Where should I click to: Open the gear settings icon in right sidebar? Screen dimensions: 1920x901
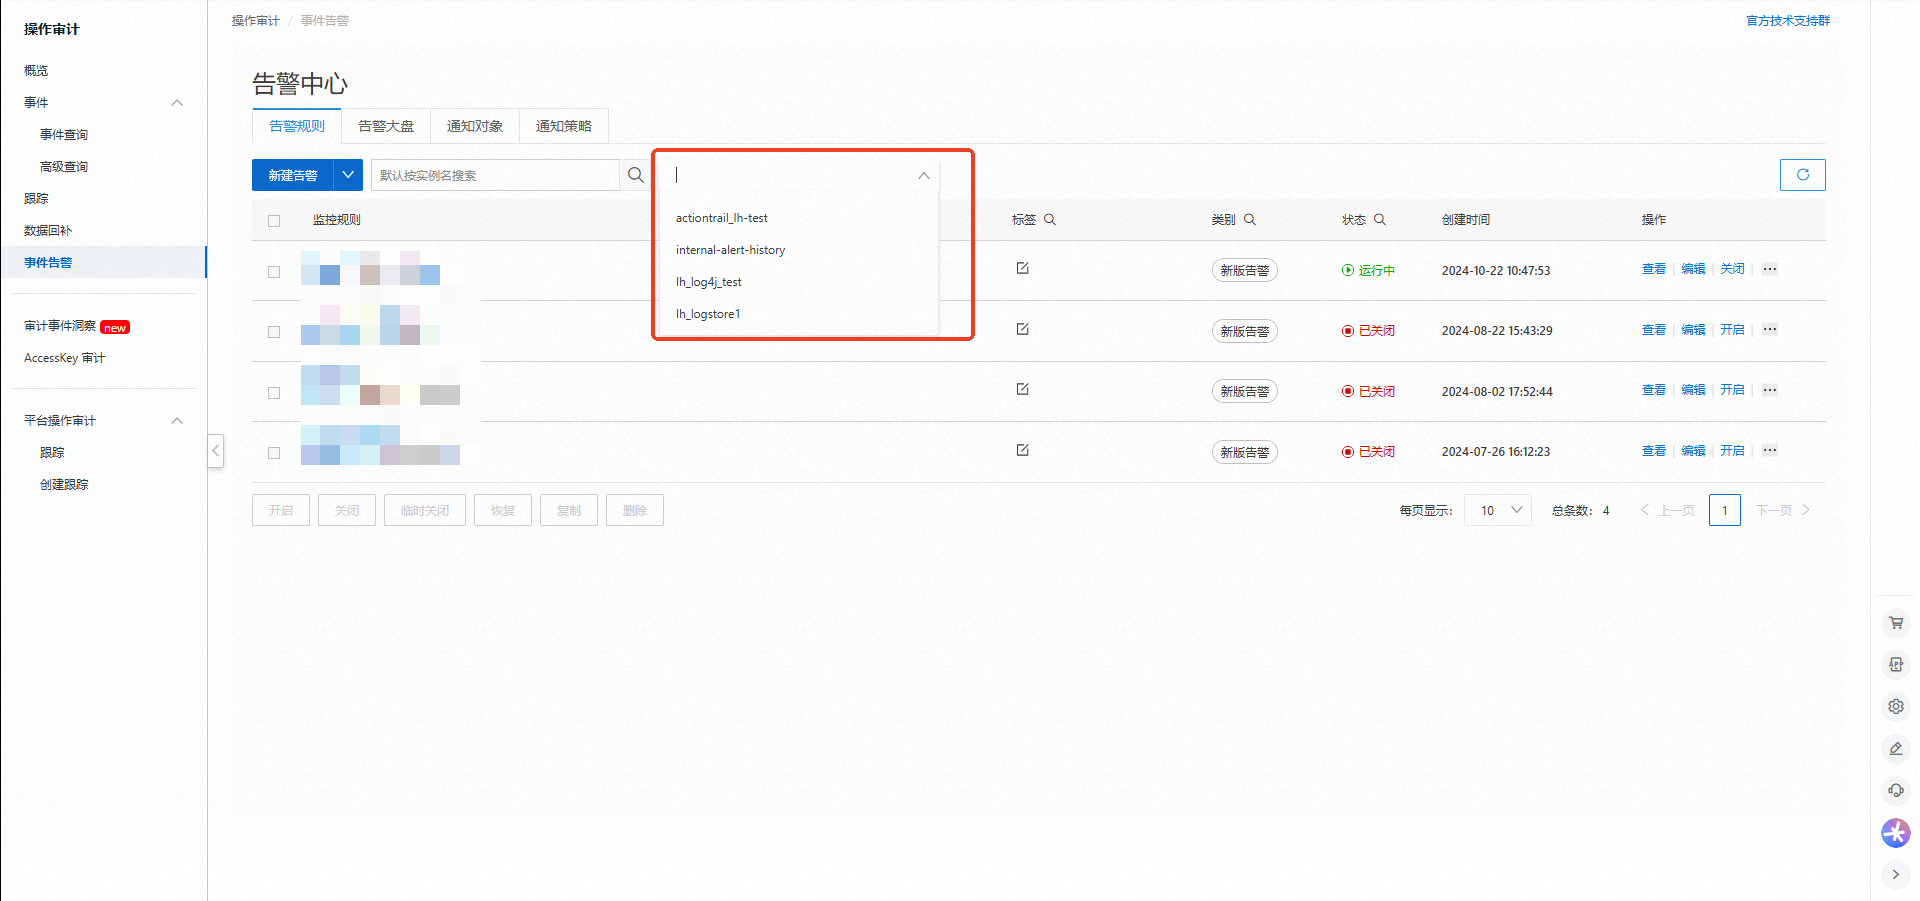click(x=1896, y=707)
